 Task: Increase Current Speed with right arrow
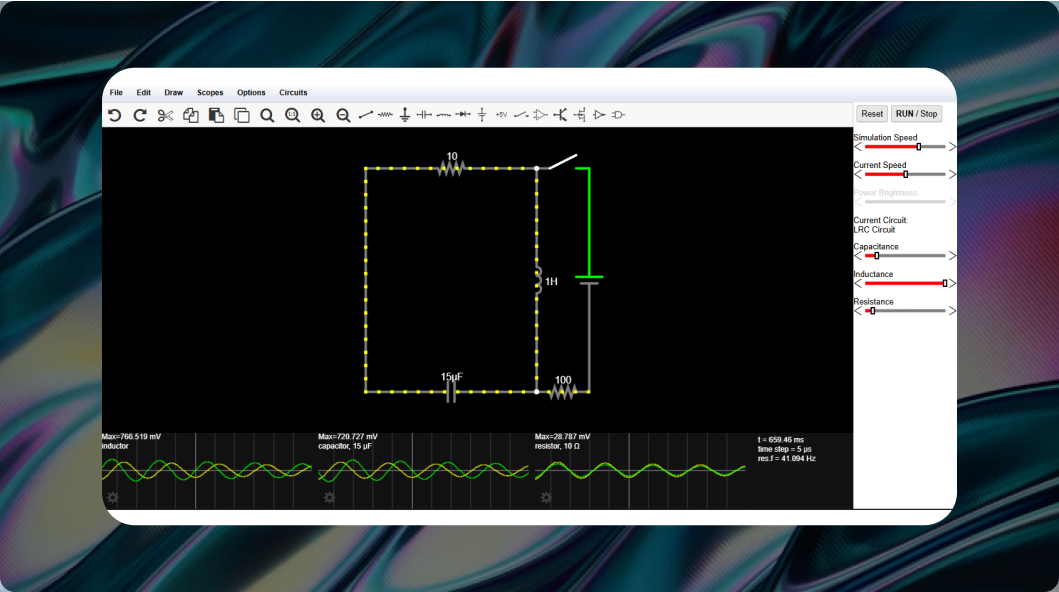tap(952, 174)
